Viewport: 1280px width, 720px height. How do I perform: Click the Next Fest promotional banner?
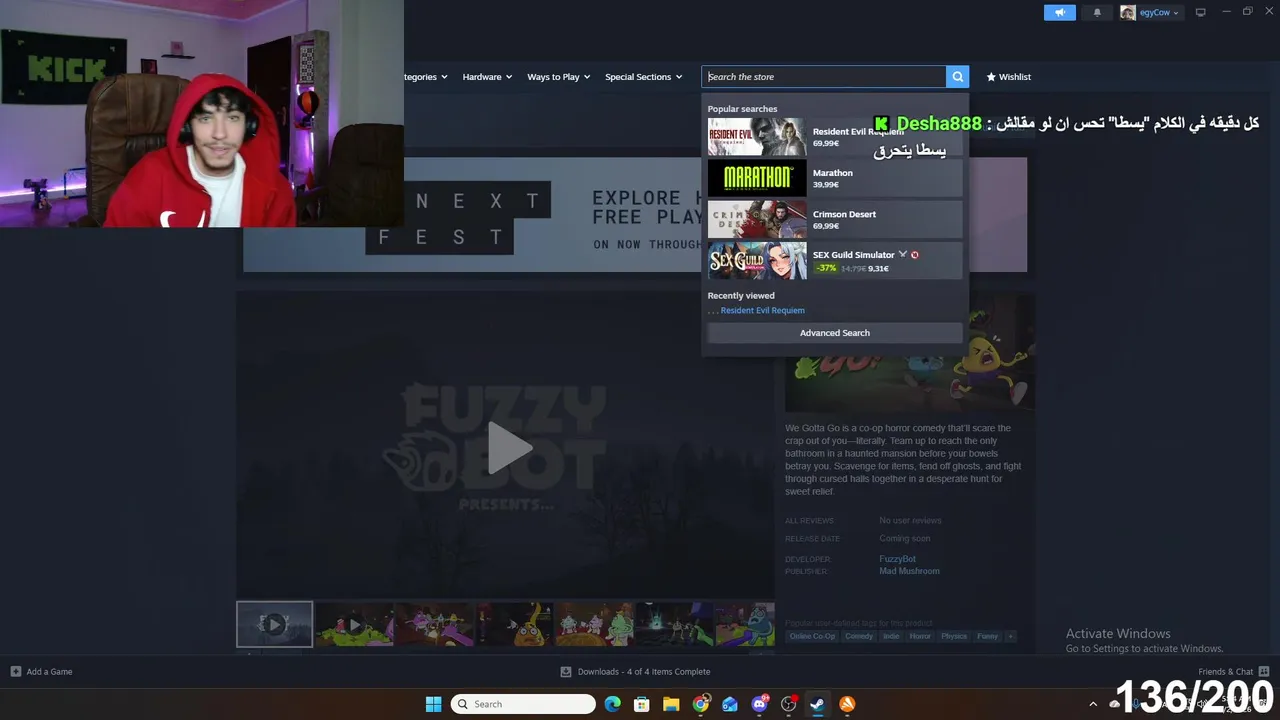[x=635, y=214]
